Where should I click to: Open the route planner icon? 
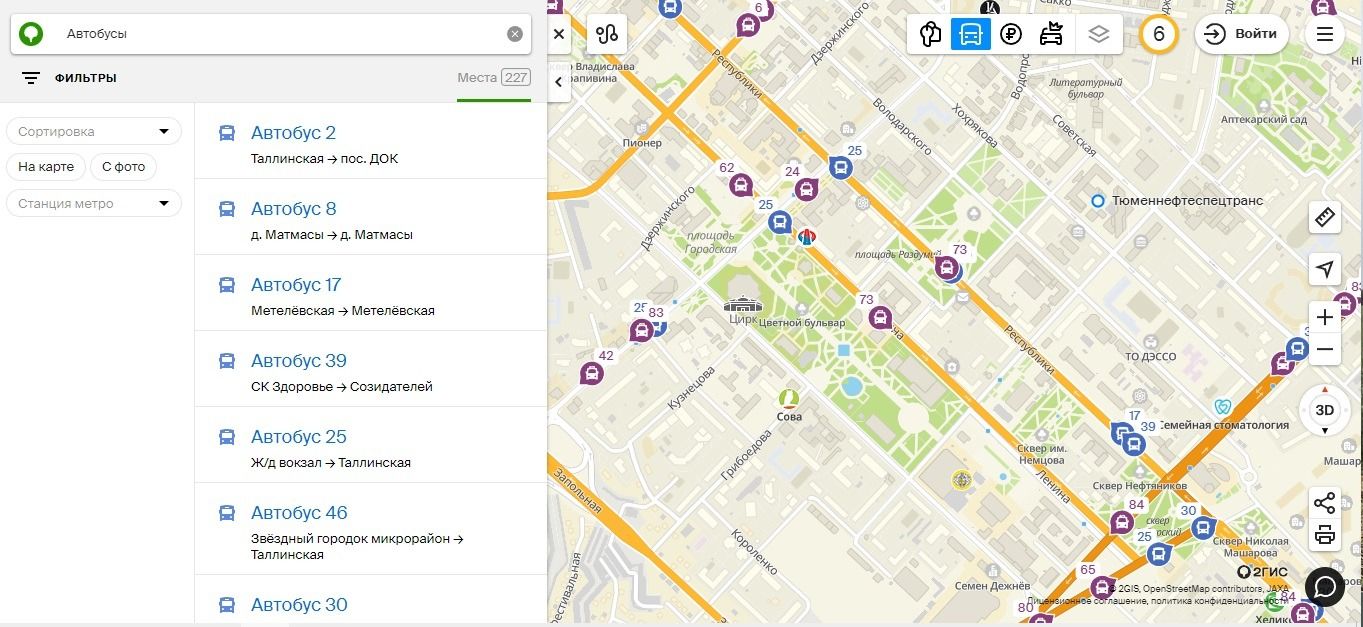click(x=607, y=34)
